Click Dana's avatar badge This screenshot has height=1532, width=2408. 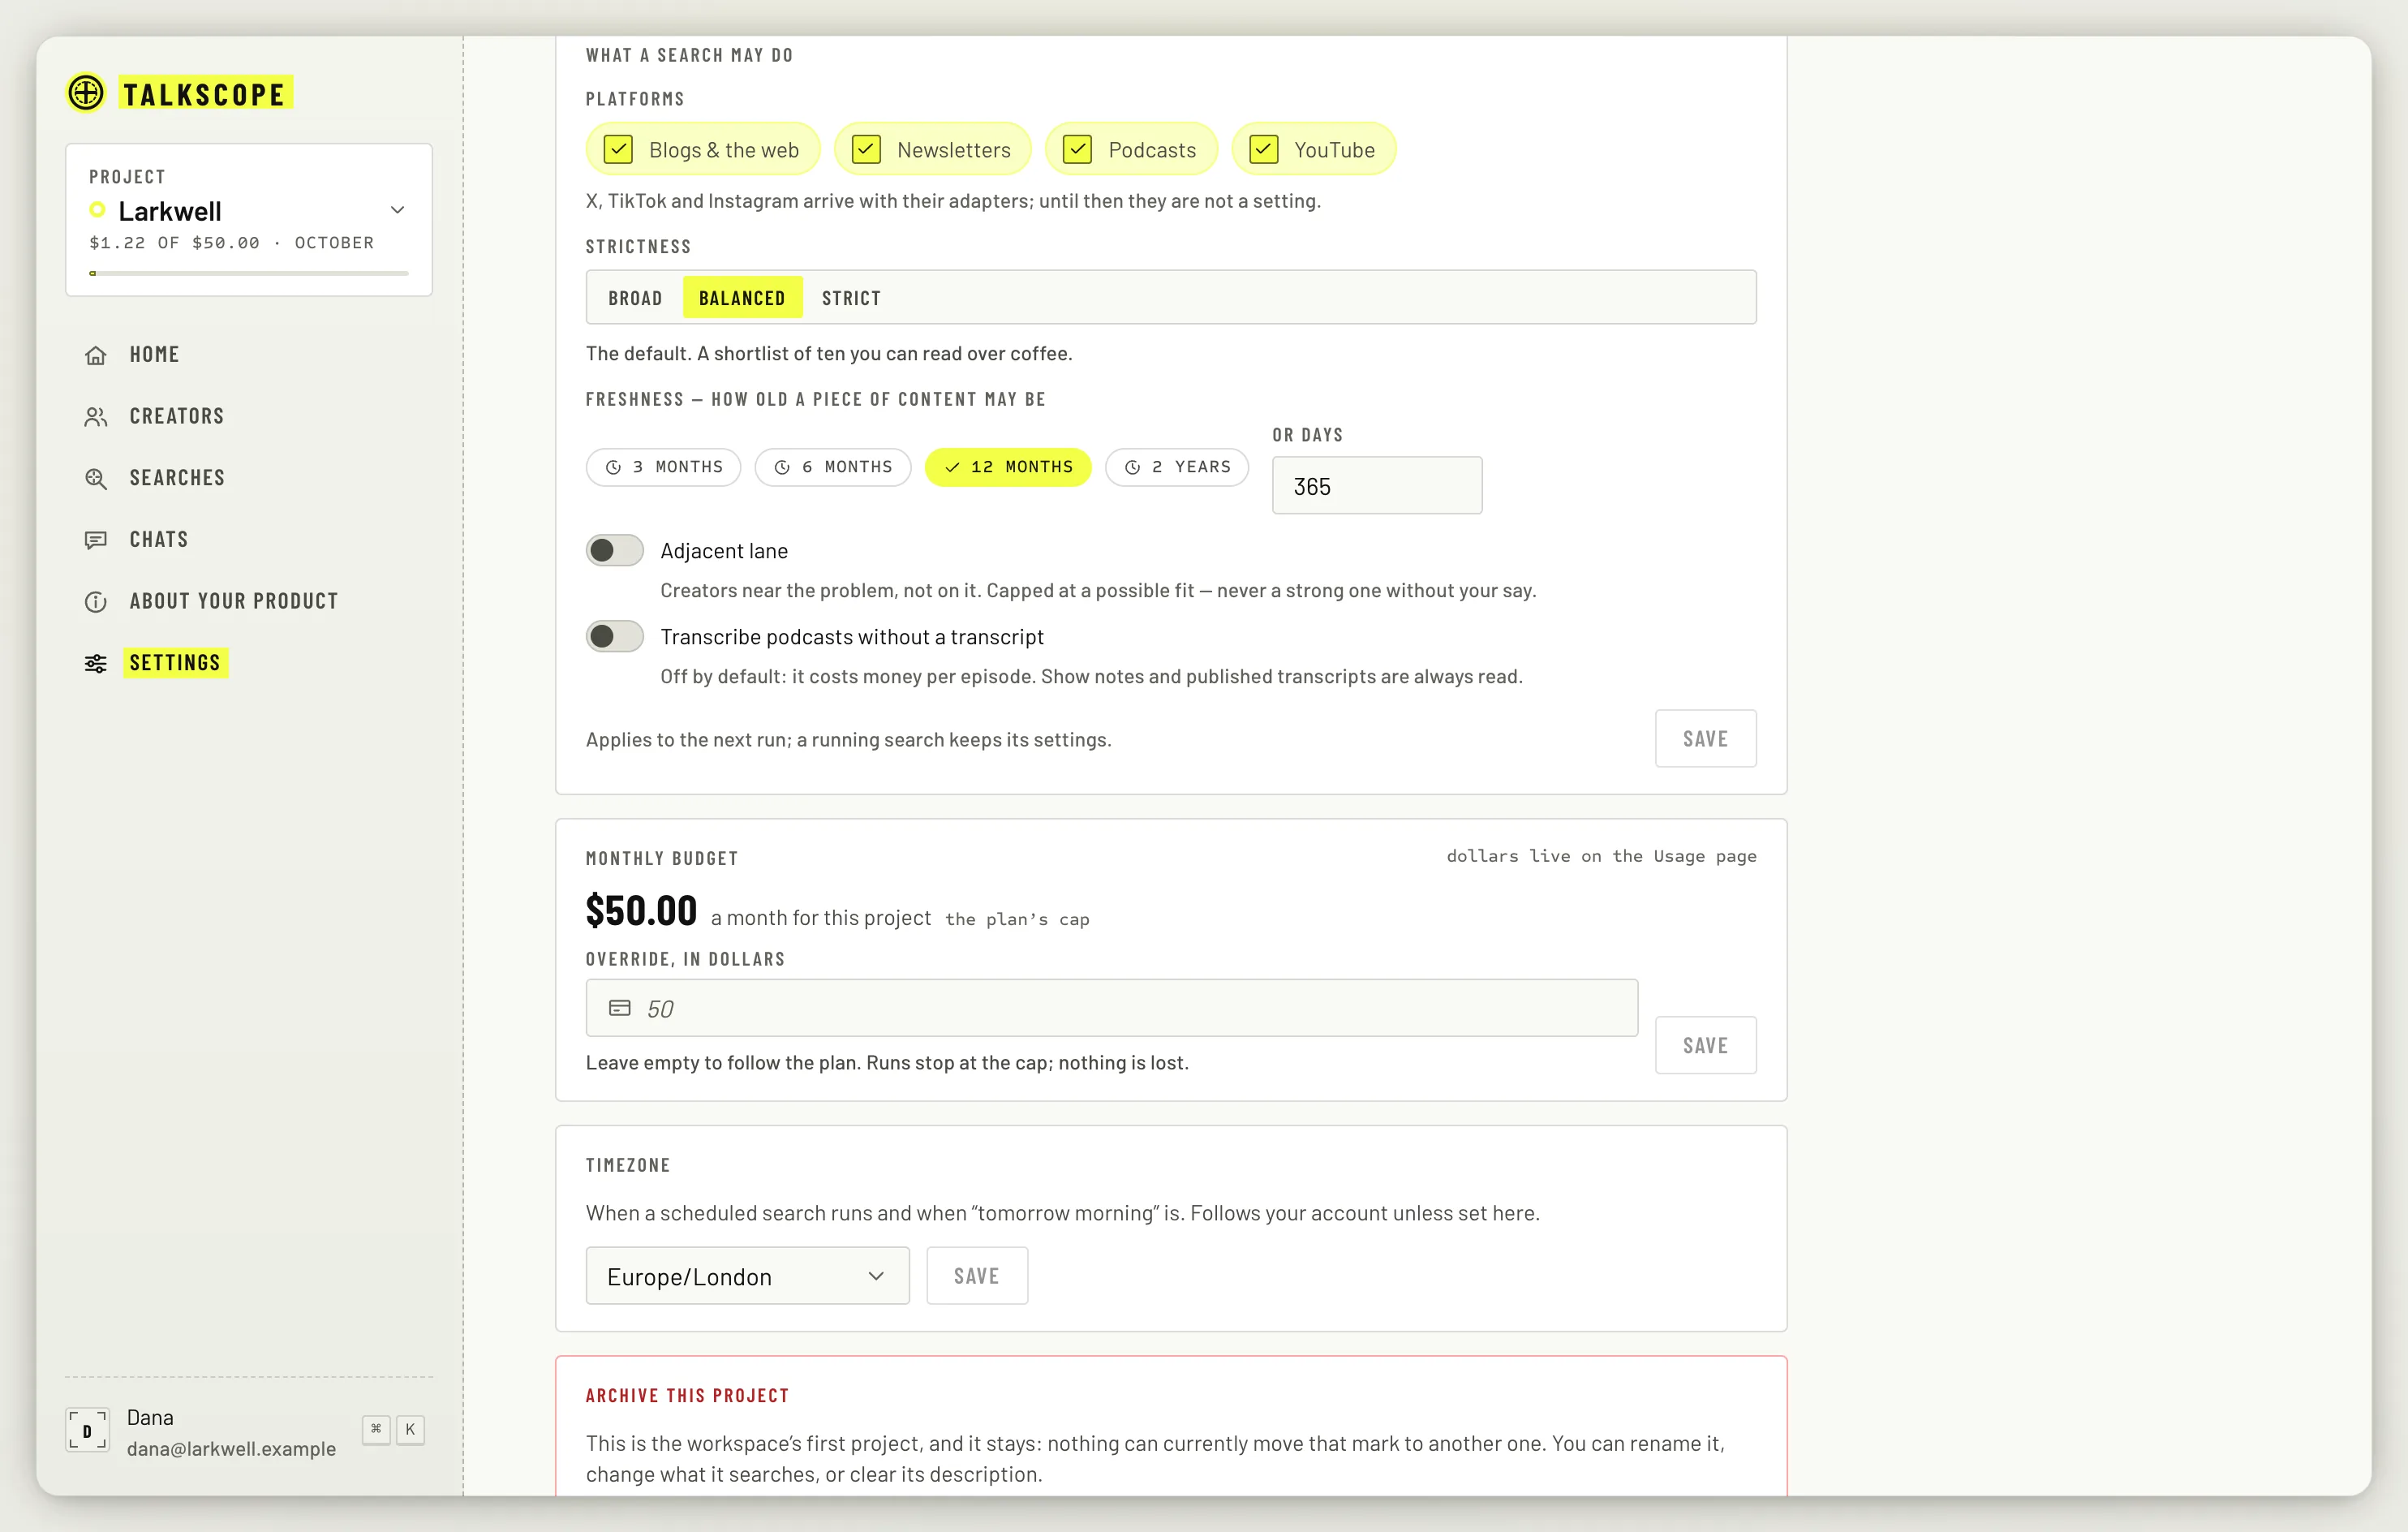coord(87,1430)
